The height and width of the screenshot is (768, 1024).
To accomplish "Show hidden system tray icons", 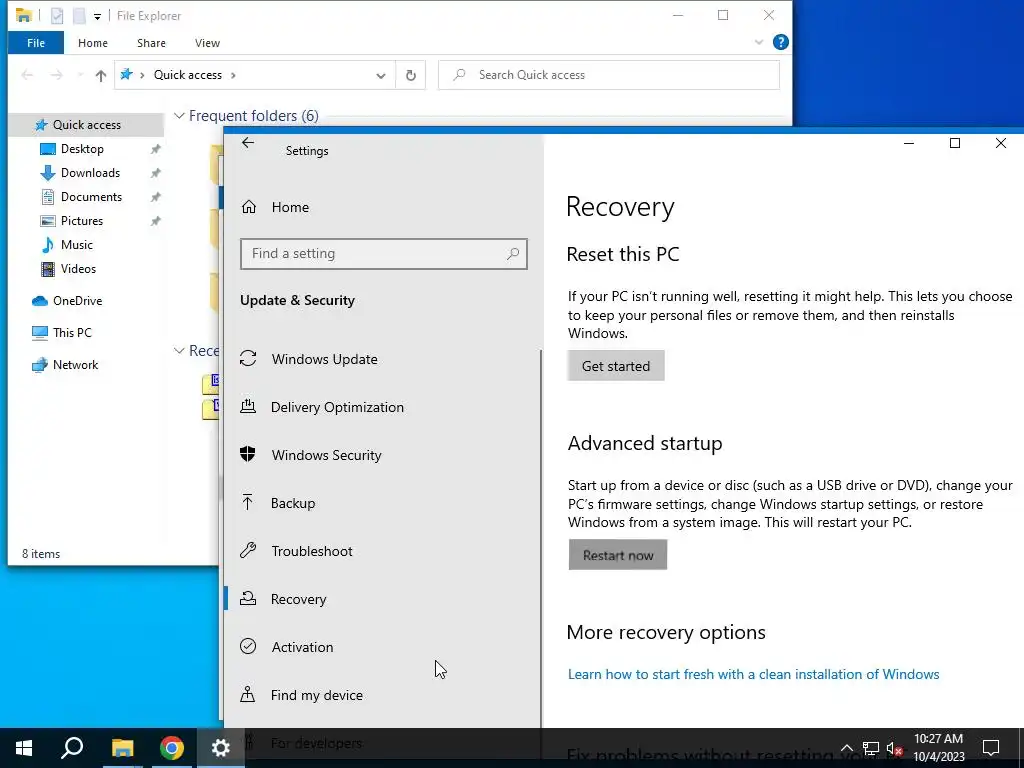I will (x=846, y=748).
